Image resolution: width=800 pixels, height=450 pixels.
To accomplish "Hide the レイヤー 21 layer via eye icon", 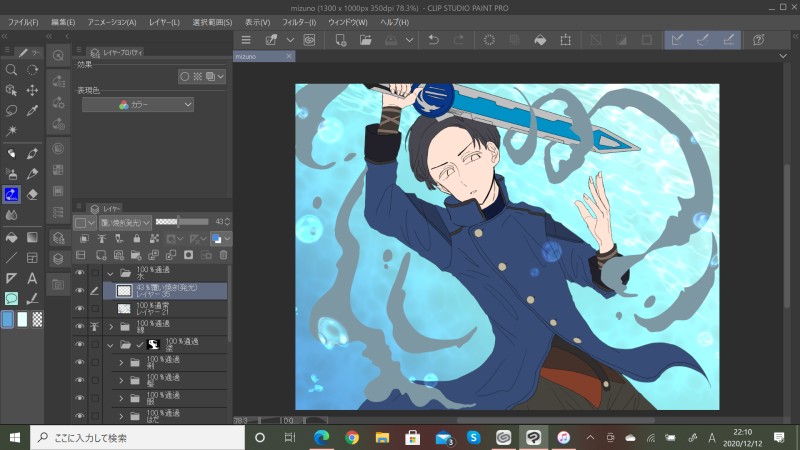I will click(x=80, y=309).
